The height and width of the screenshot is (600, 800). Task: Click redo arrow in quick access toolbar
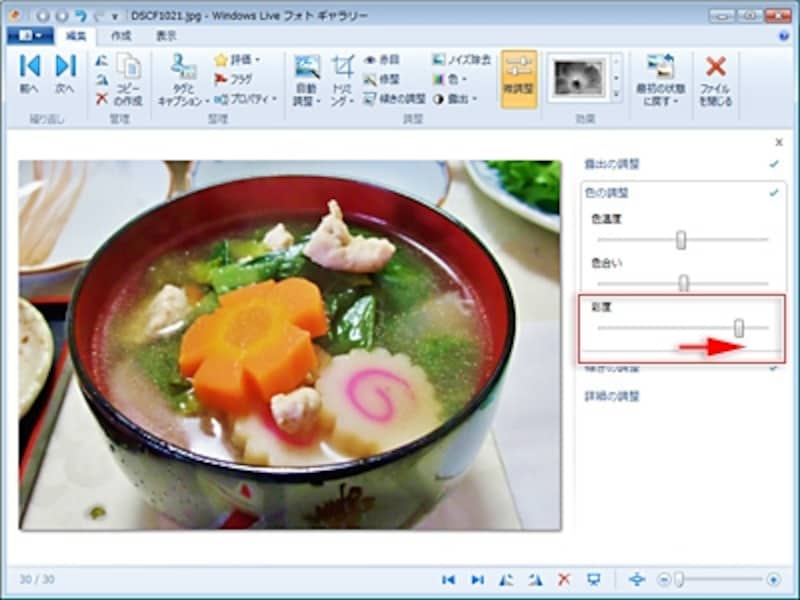coord(101,16)
